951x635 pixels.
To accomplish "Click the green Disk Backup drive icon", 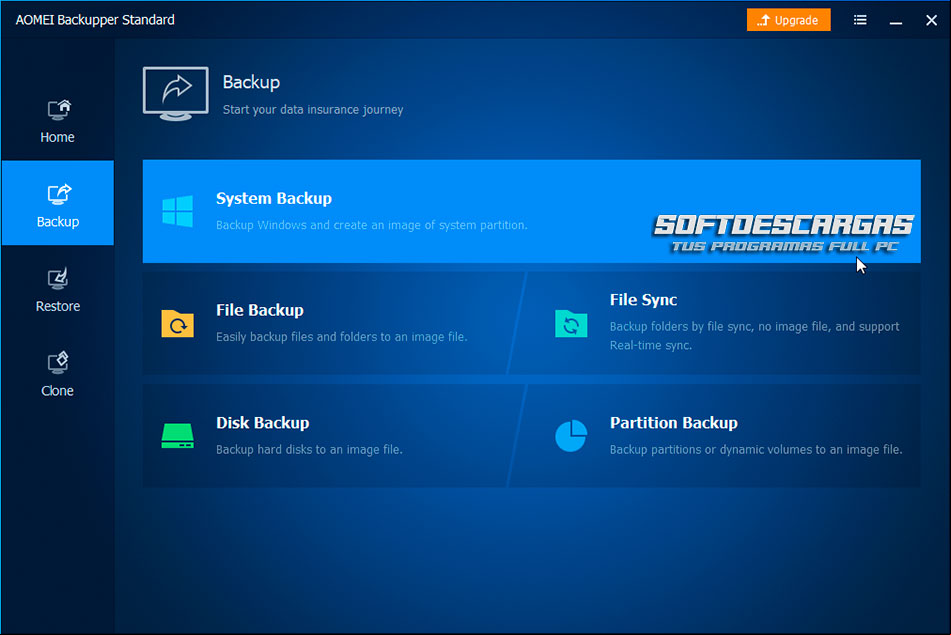I will click(x=178, y=435).
